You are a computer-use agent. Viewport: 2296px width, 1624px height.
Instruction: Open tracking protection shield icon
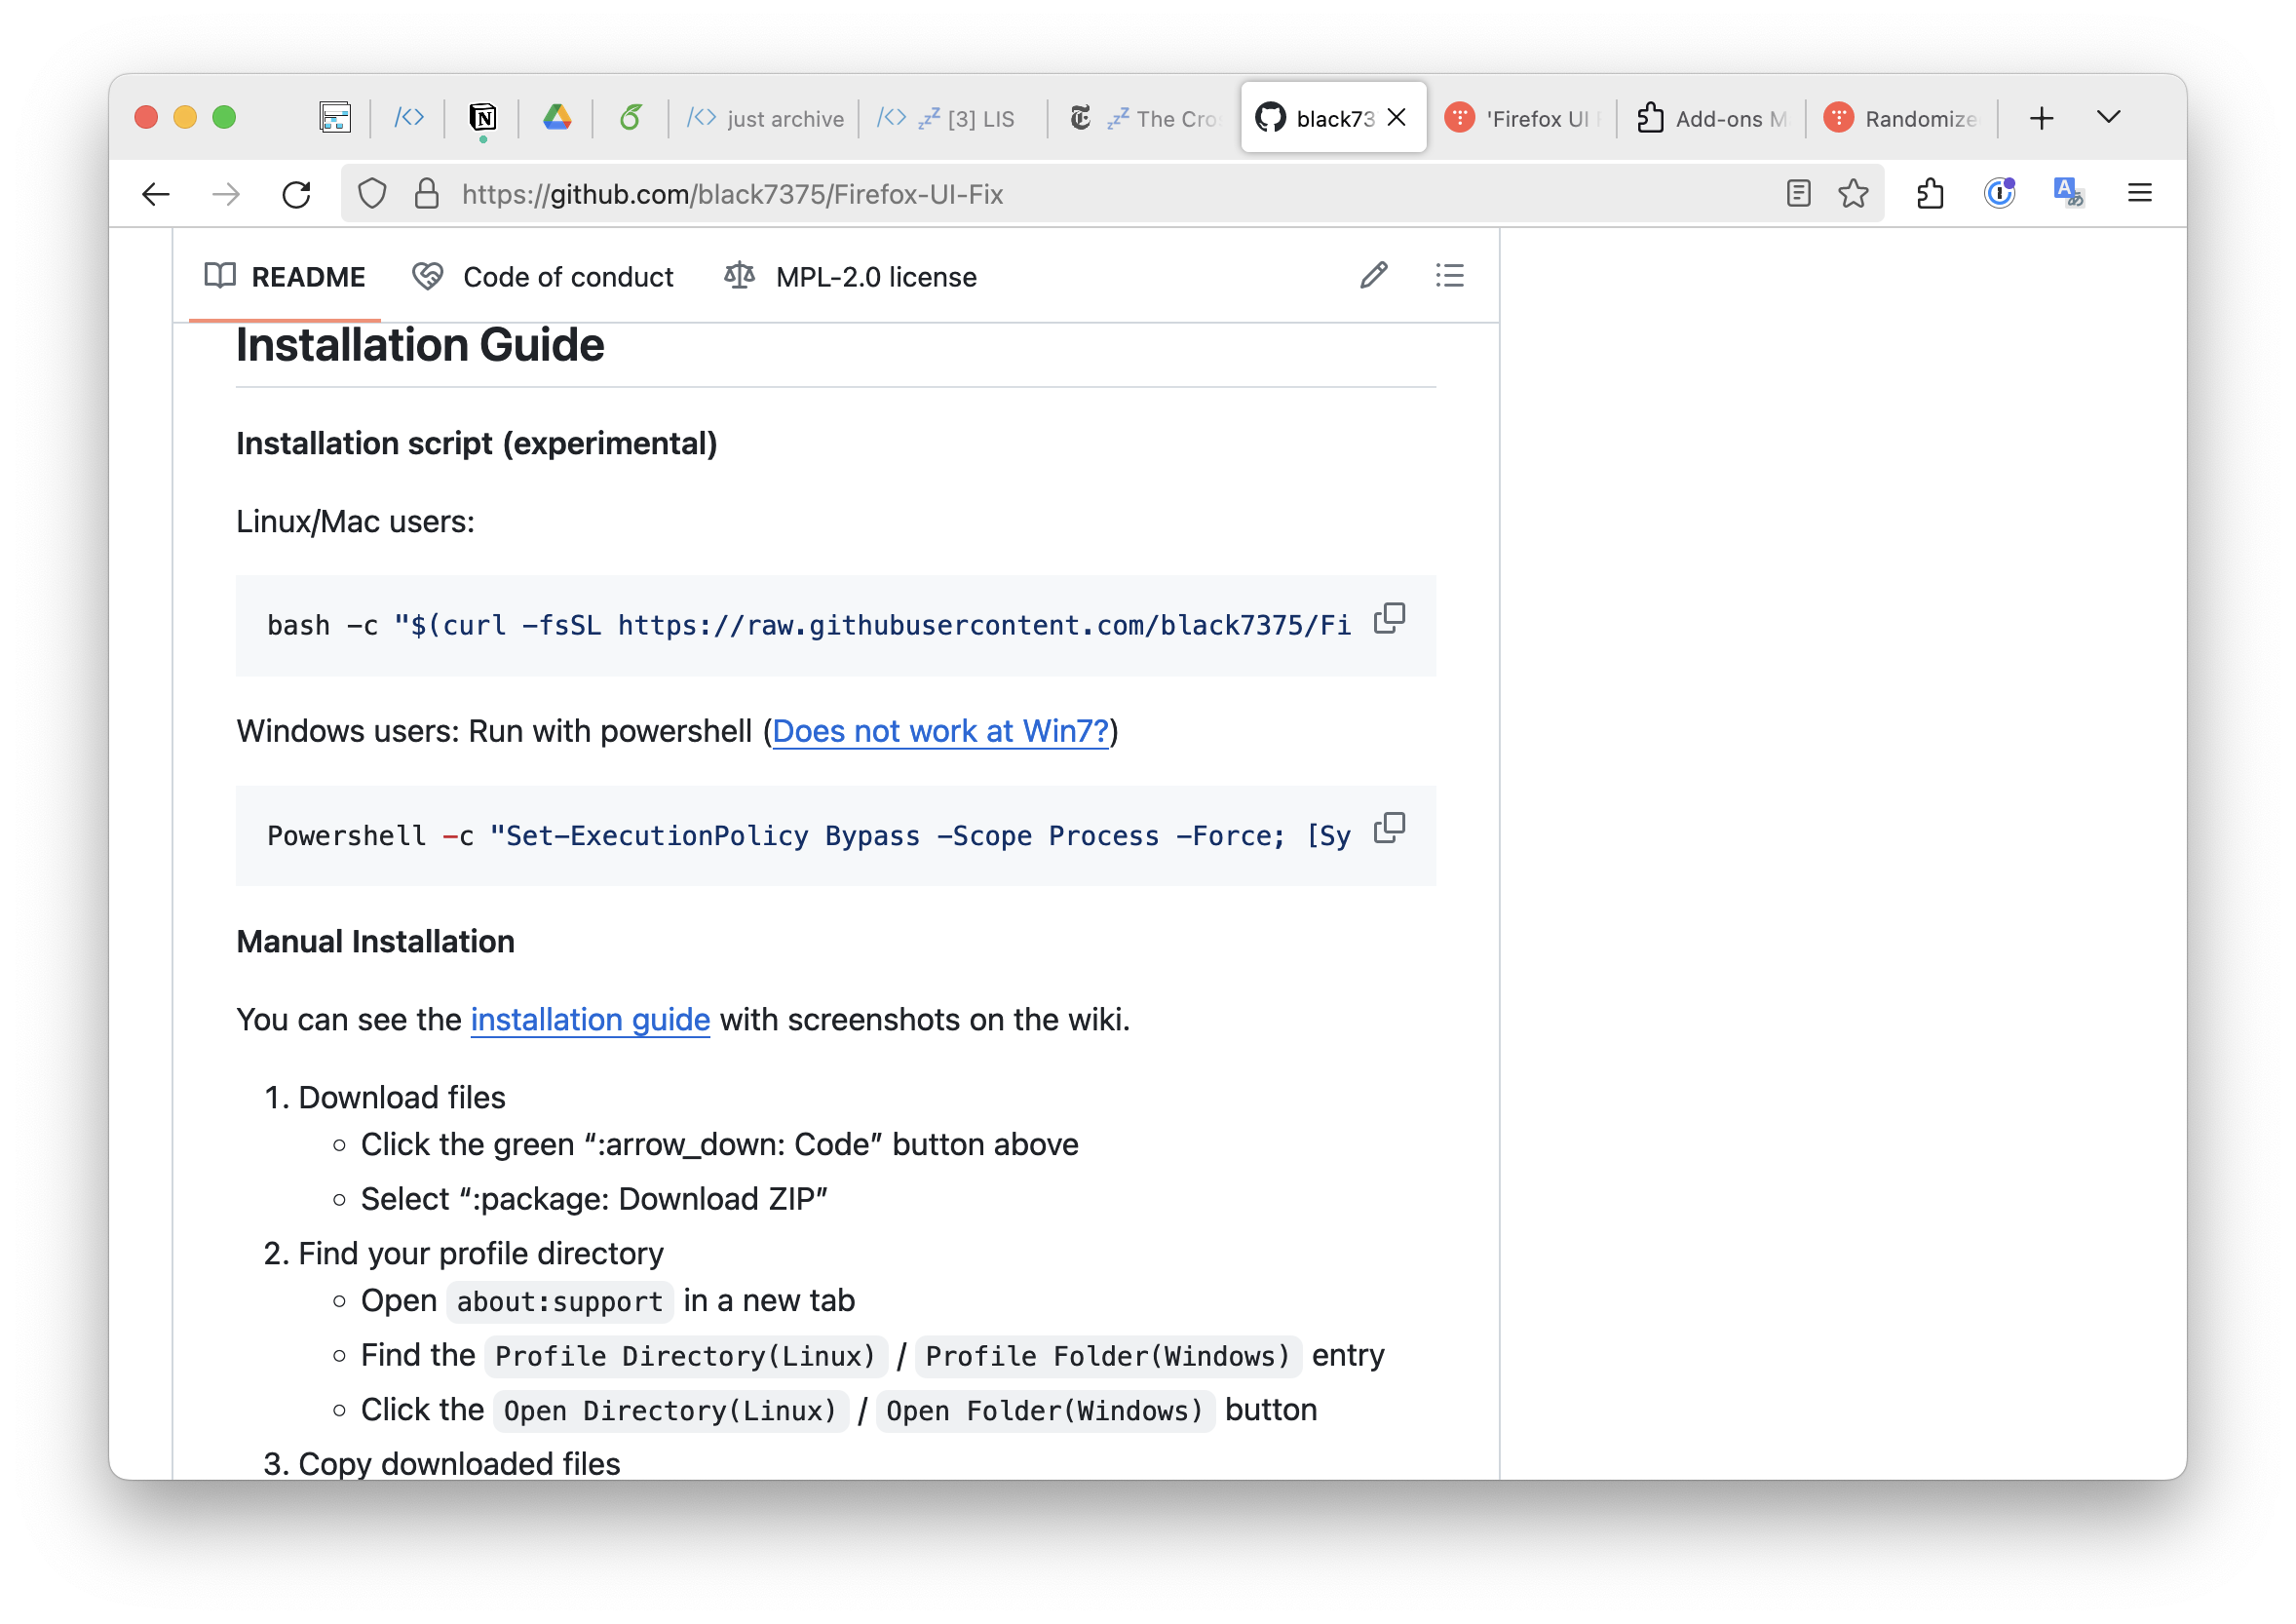pyautogui.click(x=372, y=193)
